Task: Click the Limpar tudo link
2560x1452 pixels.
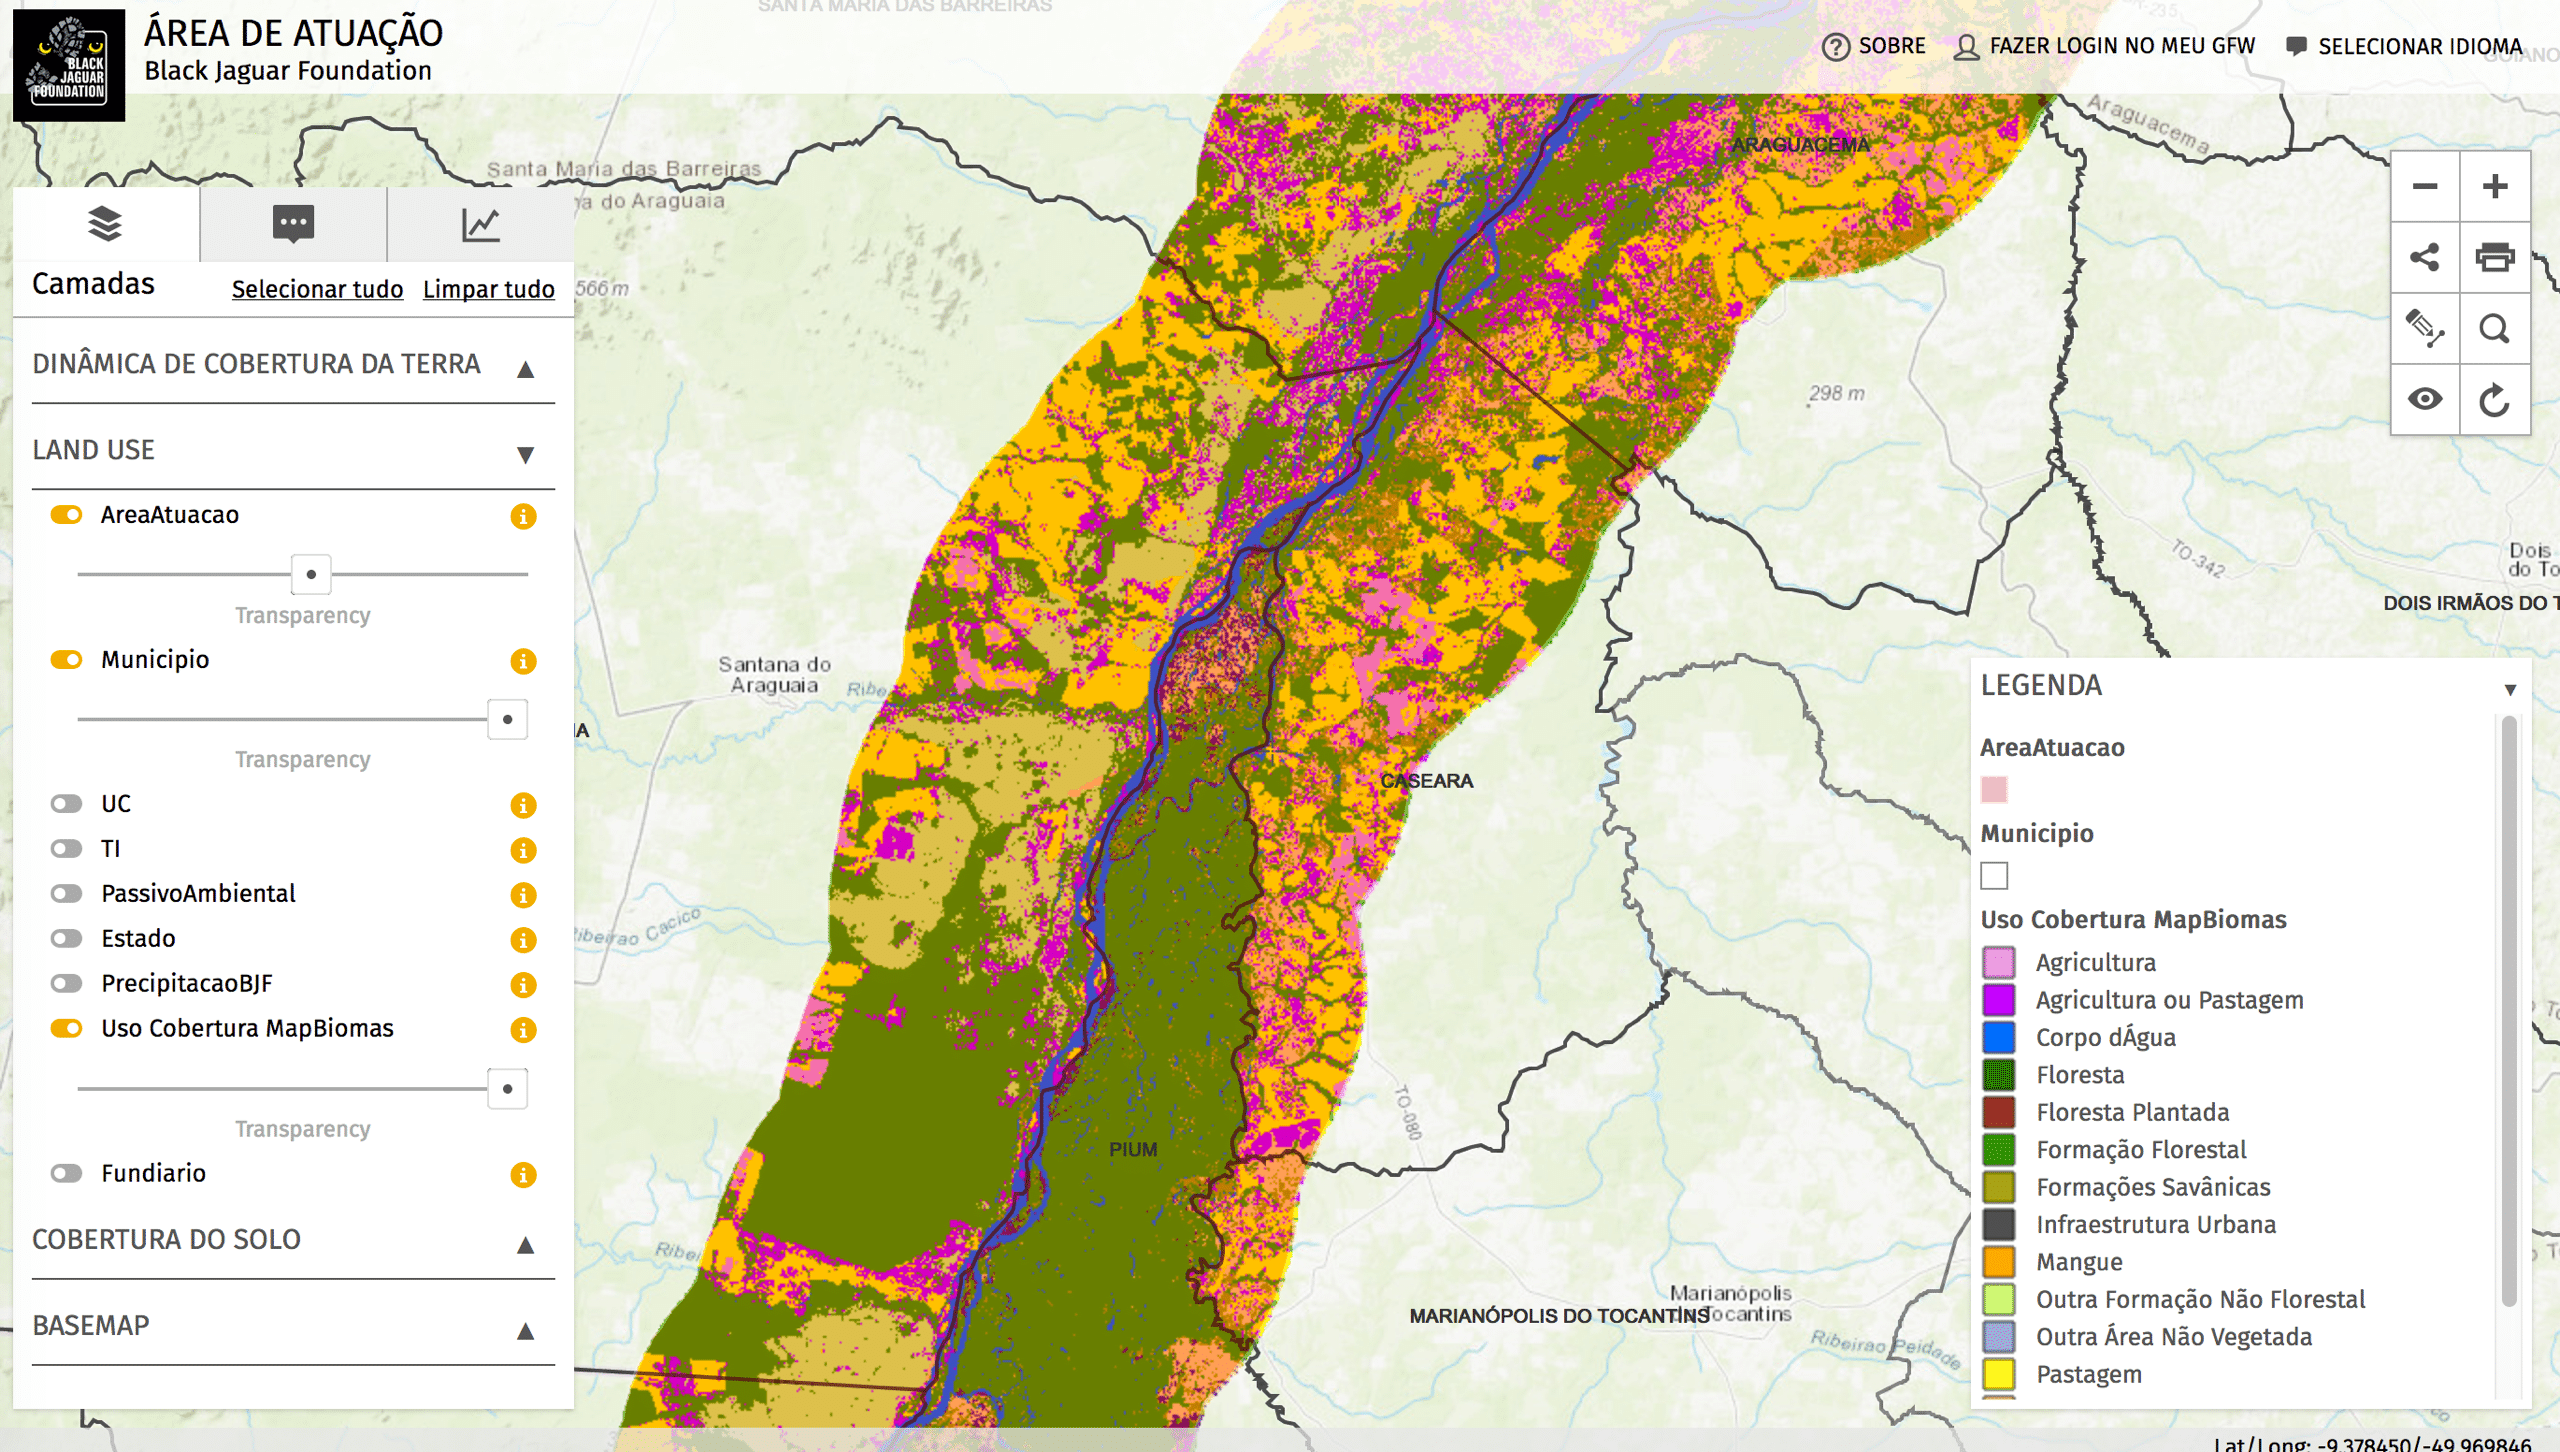Action: (x=488, y=289)
